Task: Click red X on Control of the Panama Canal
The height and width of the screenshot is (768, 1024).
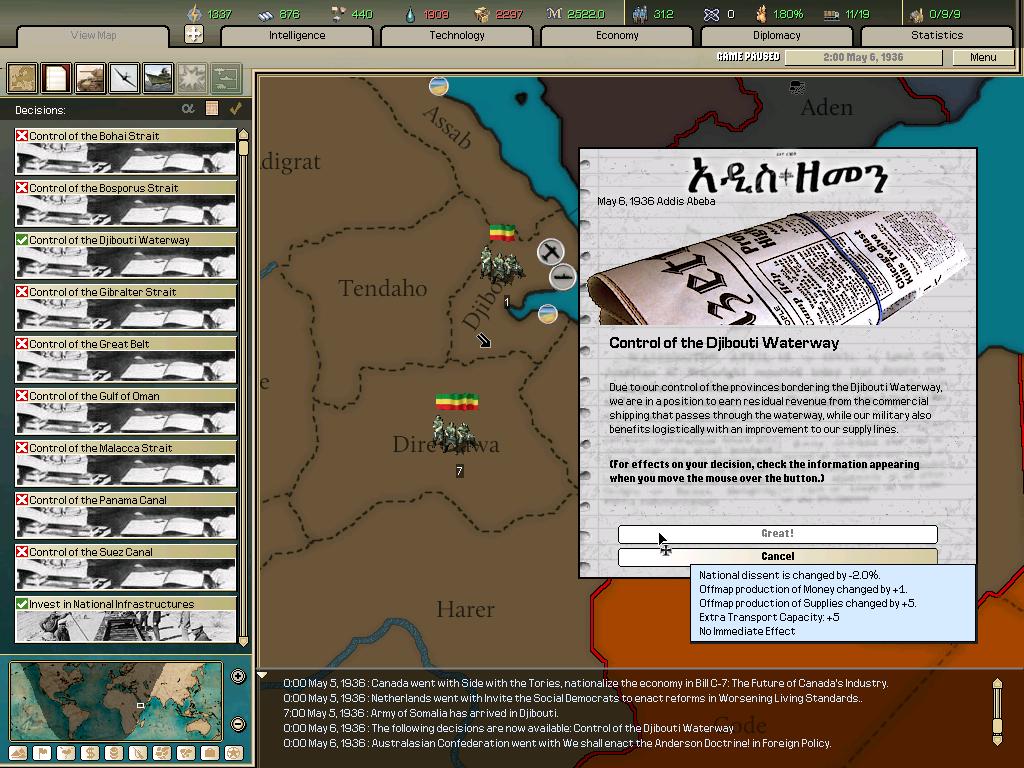Action: pos(22,500)
